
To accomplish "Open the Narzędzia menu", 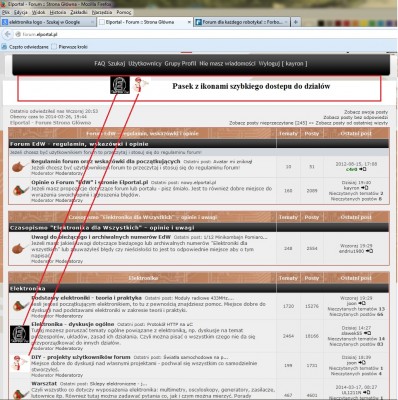I will 102,12.
